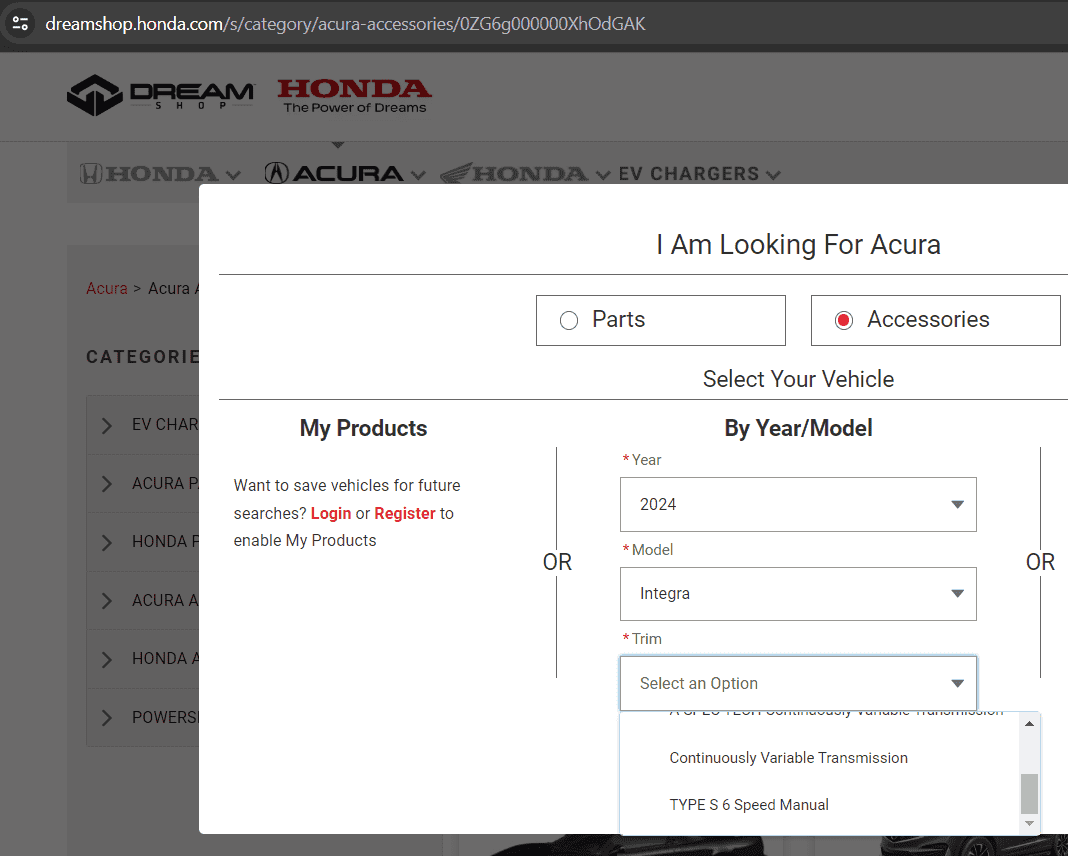
Task: Click the Acura breadcrumb link
Action: [x=106, y=288]
